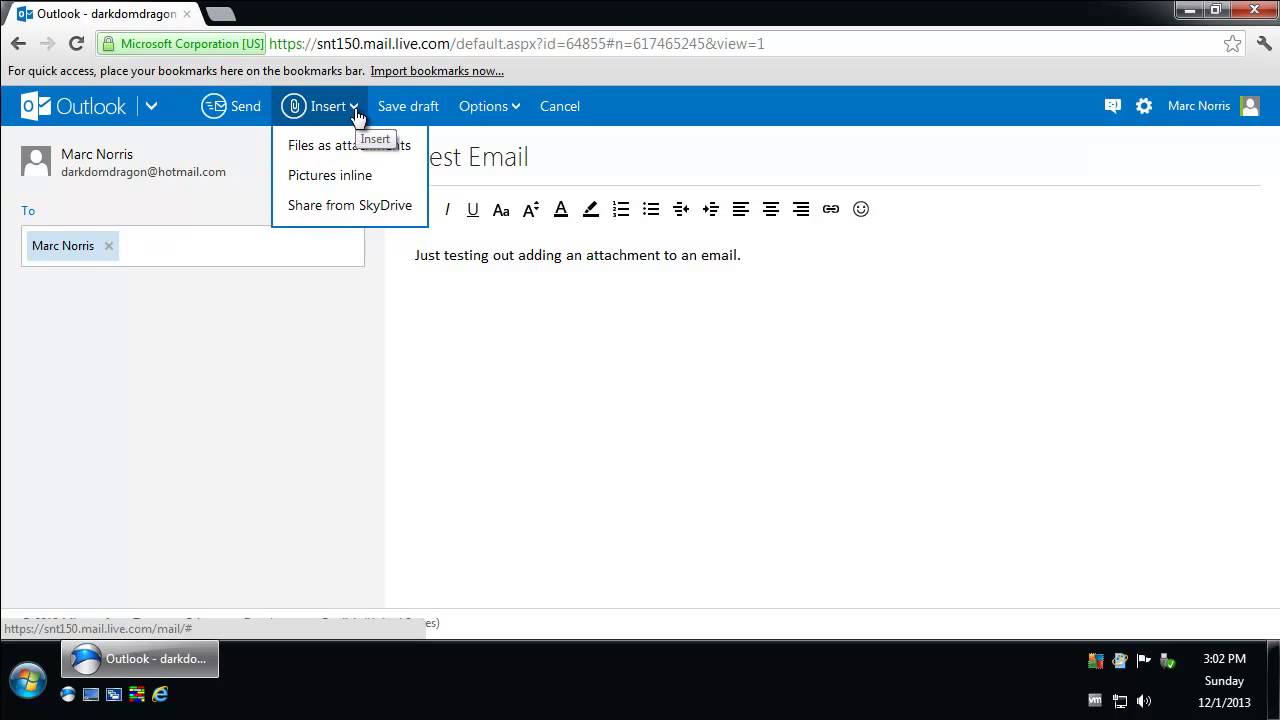Click the To label link

click(28, 210)
